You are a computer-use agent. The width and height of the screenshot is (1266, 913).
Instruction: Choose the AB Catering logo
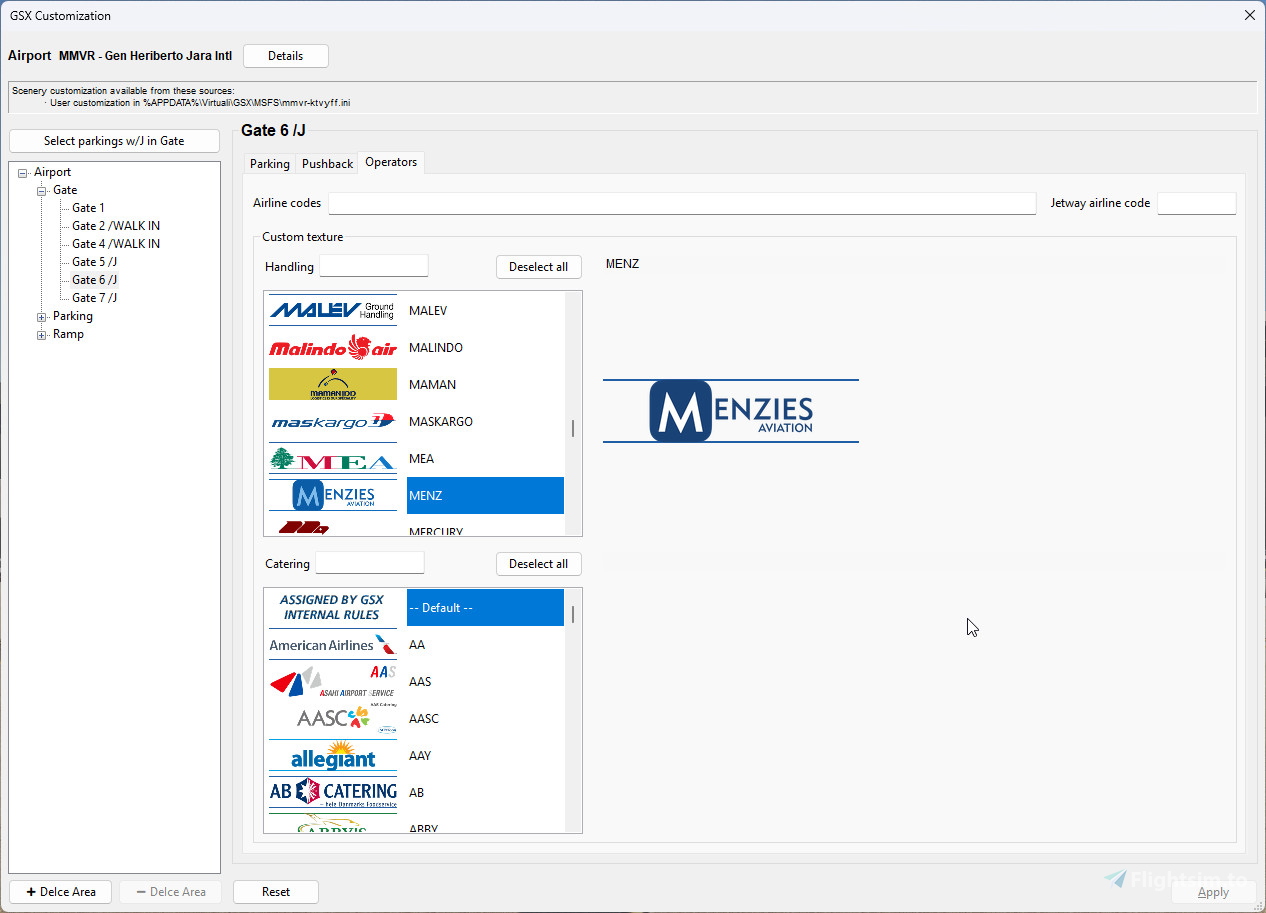pos(333,793)
